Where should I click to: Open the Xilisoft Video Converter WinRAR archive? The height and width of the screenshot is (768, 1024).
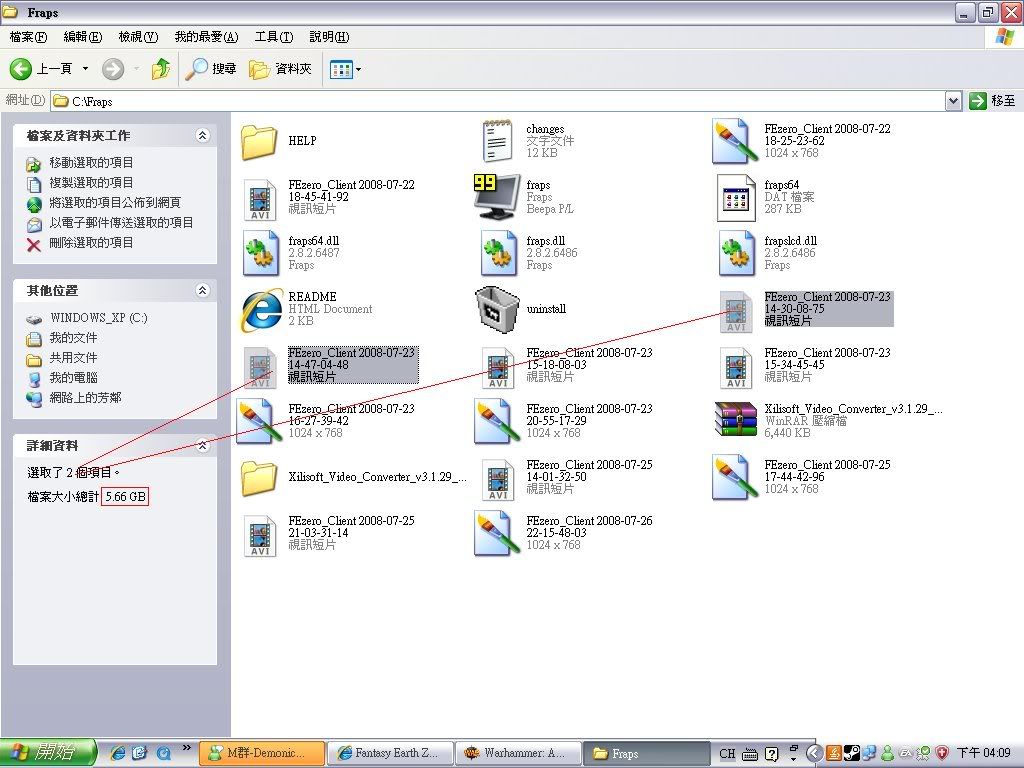(736, 421)
